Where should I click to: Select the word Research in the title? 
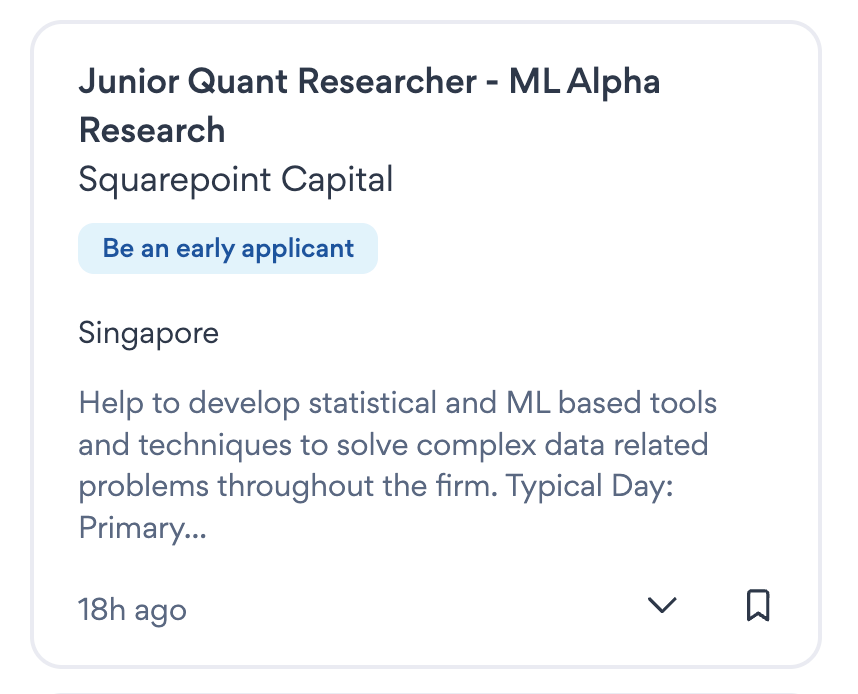click(x=152, y=130)
